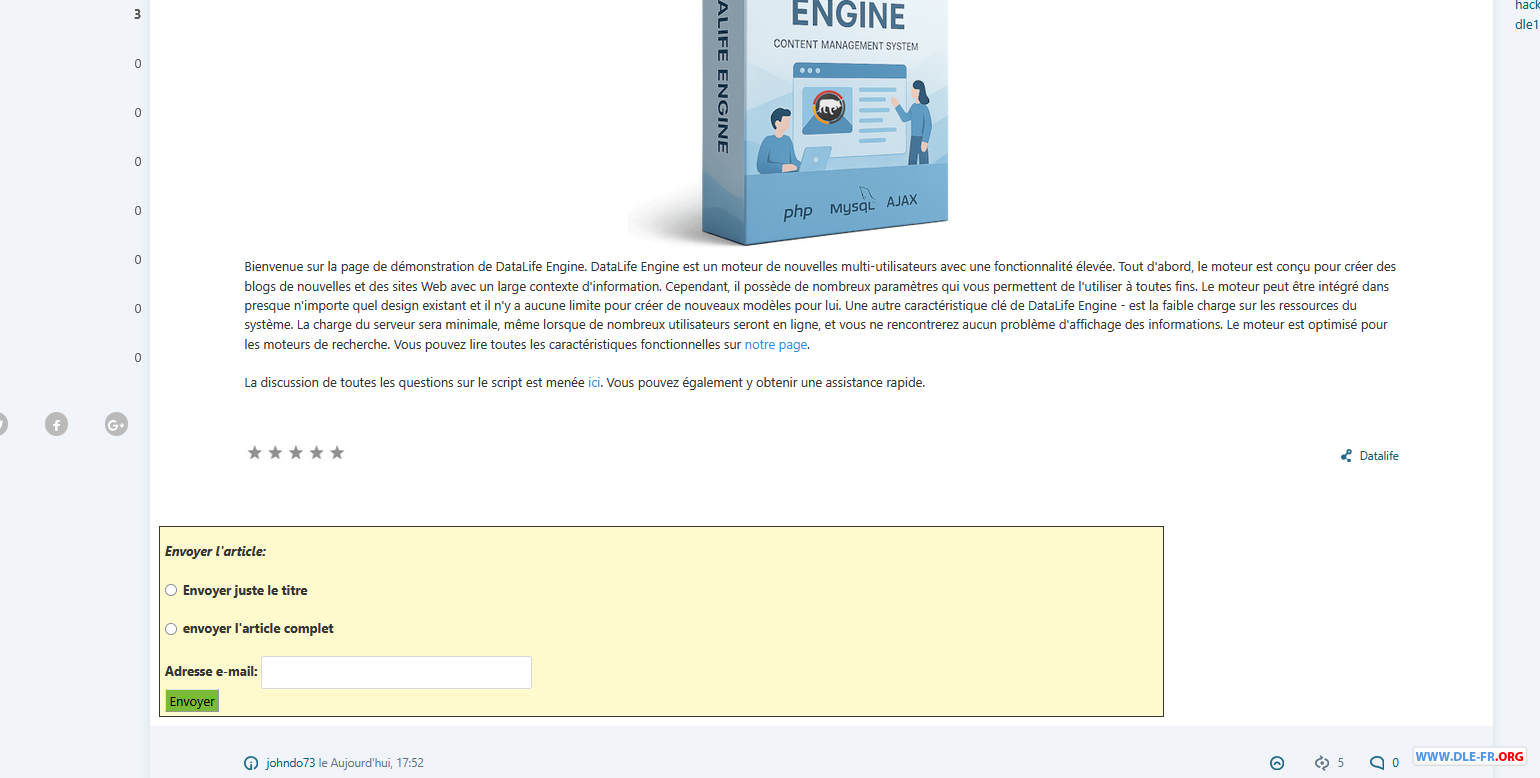
Task: Click the Facebook share icon
Action: tap(57, 425)
